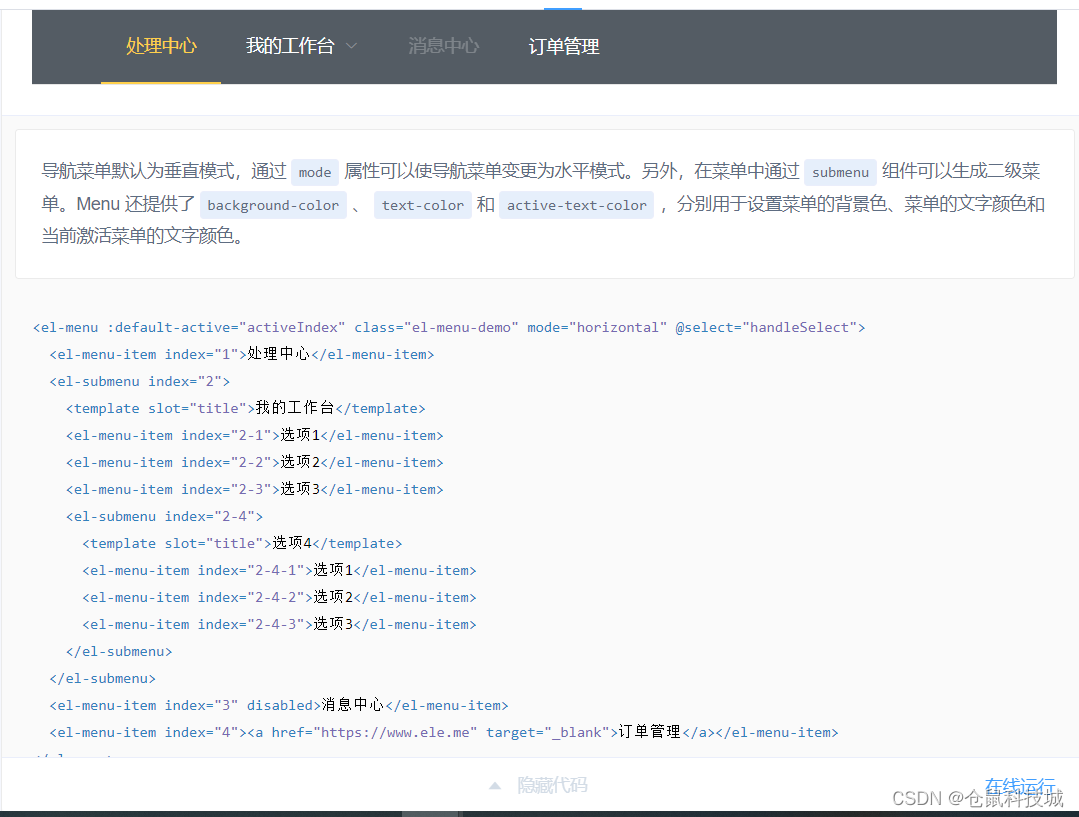Click the el-submenu index="2" code line

point(140,381)
